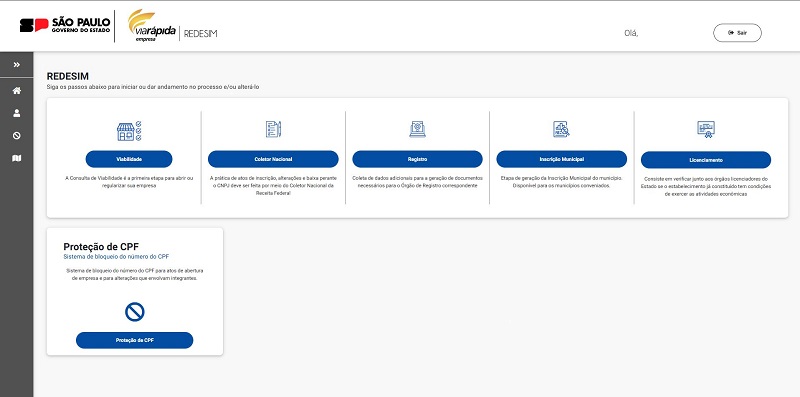The image size is (800, 397).
Task: Expand the sidebar with double chevron
Action: [16, 65]
